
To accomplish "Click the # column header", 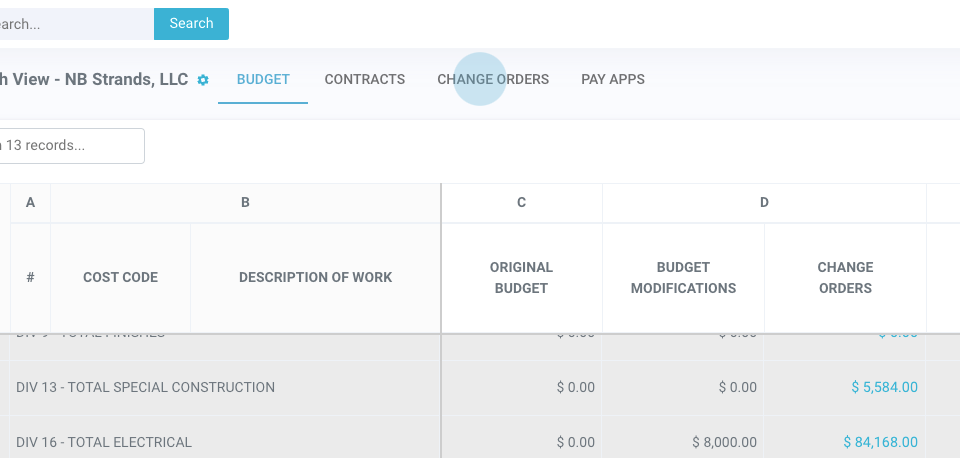I will click(30, 278).
